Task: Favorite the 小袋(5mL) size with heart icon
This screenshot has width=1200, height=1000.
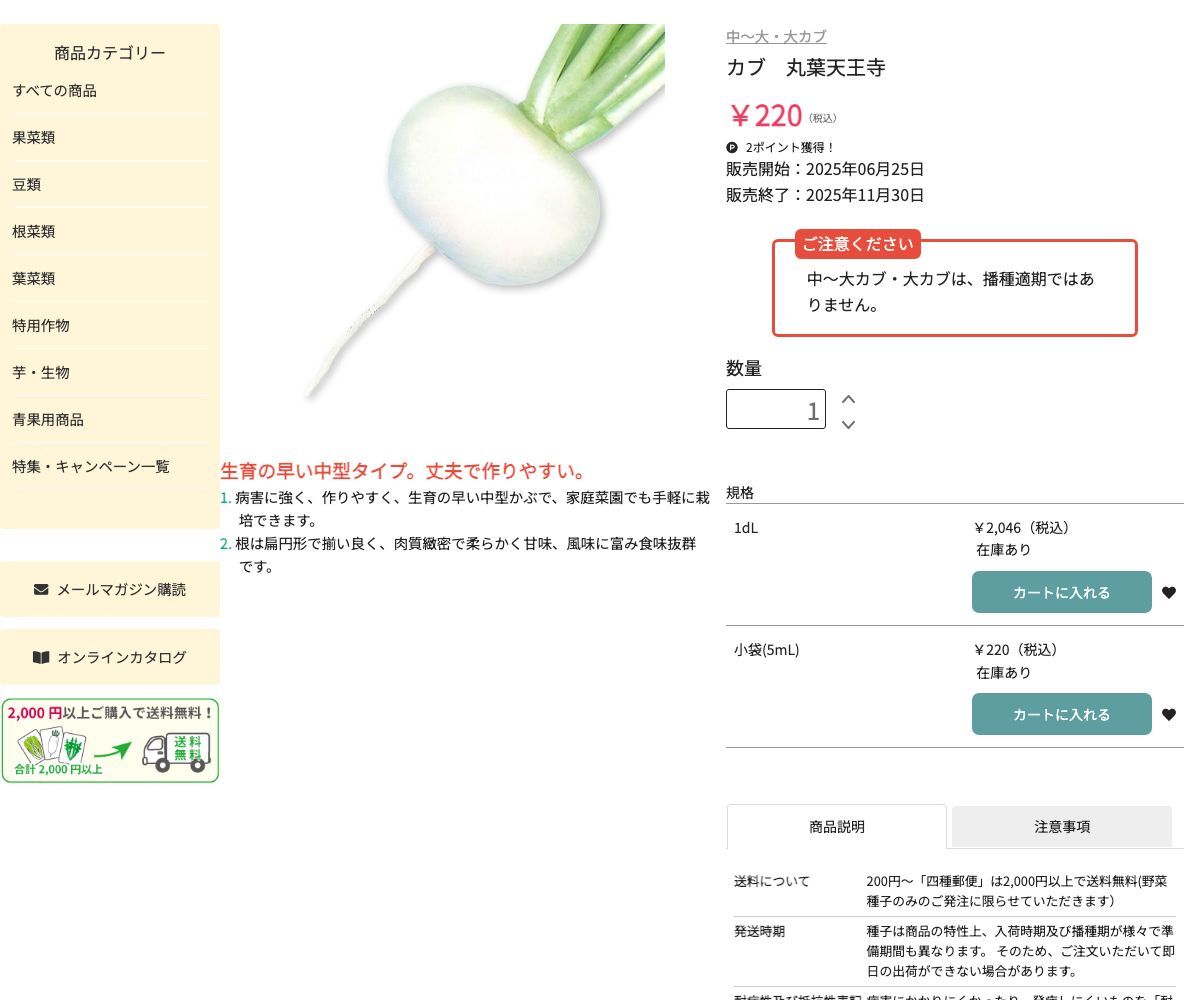Action: click(1169, 715)
